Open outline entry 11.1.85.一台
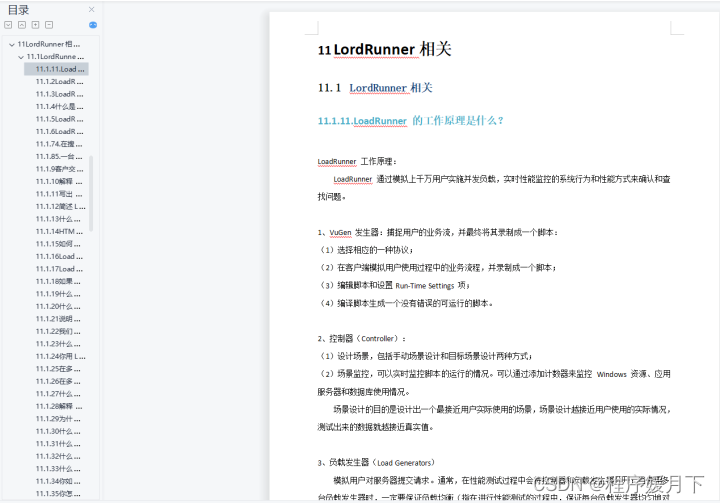This screenshot has width=720, height=503. point(59,156)
